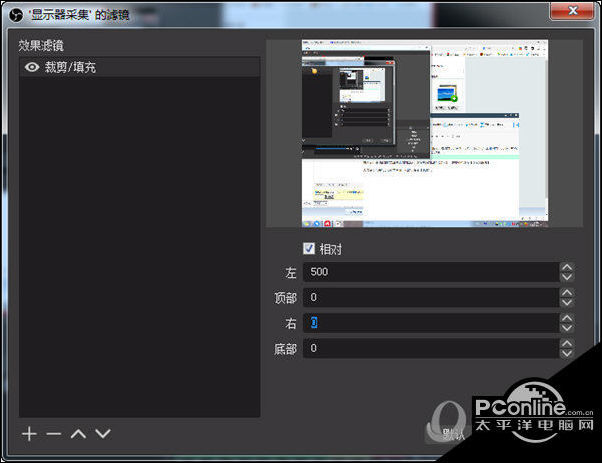
Task: Increase the 左 value with up arrow
Action: point(567,267)
